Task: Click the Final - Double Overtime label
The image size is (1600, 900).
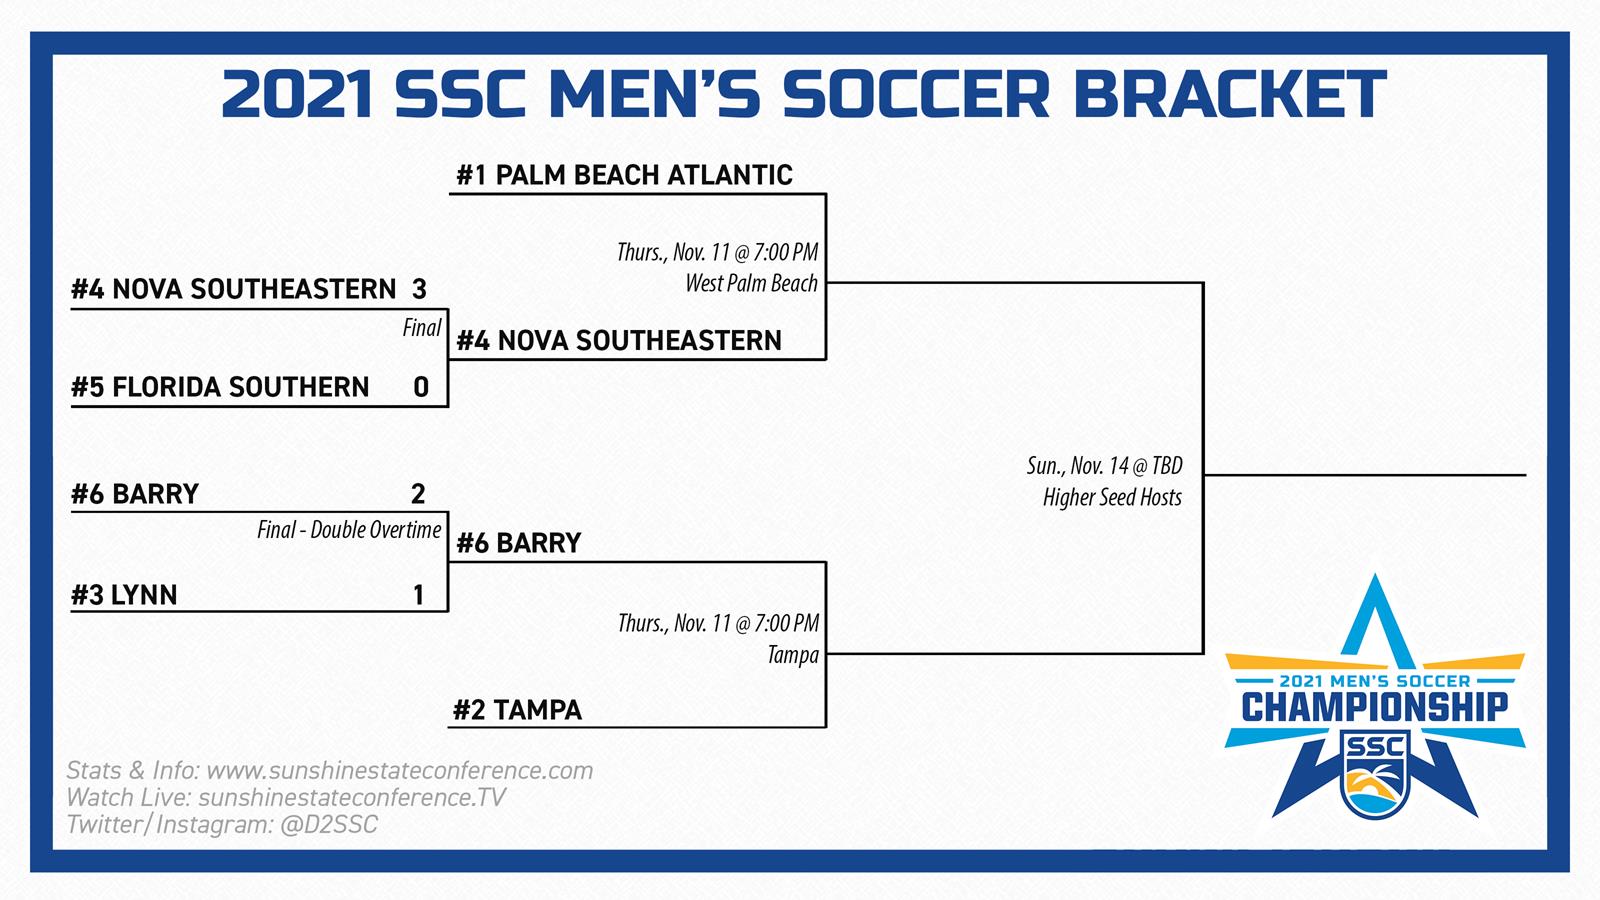Action: tap(349, 530)
